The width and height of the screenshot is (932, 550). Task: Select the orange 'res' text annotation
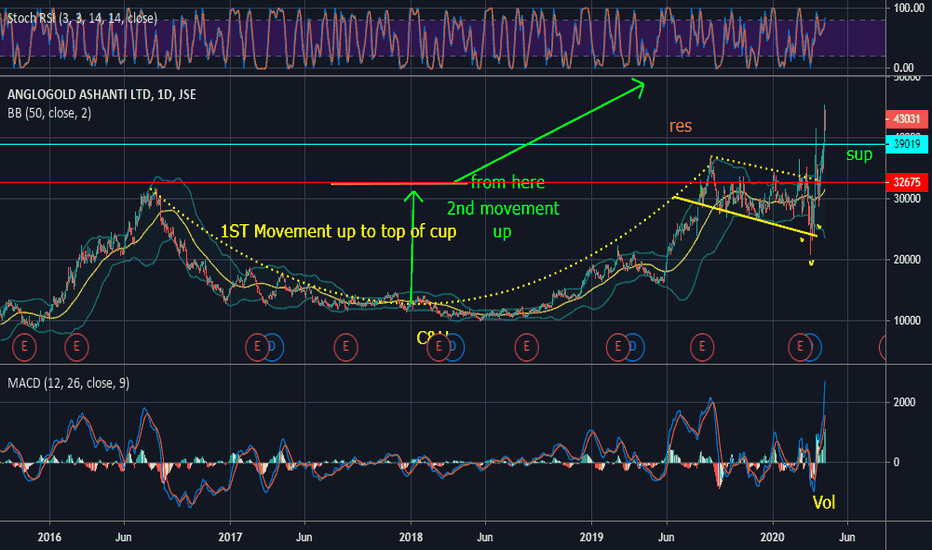(681, 126)
